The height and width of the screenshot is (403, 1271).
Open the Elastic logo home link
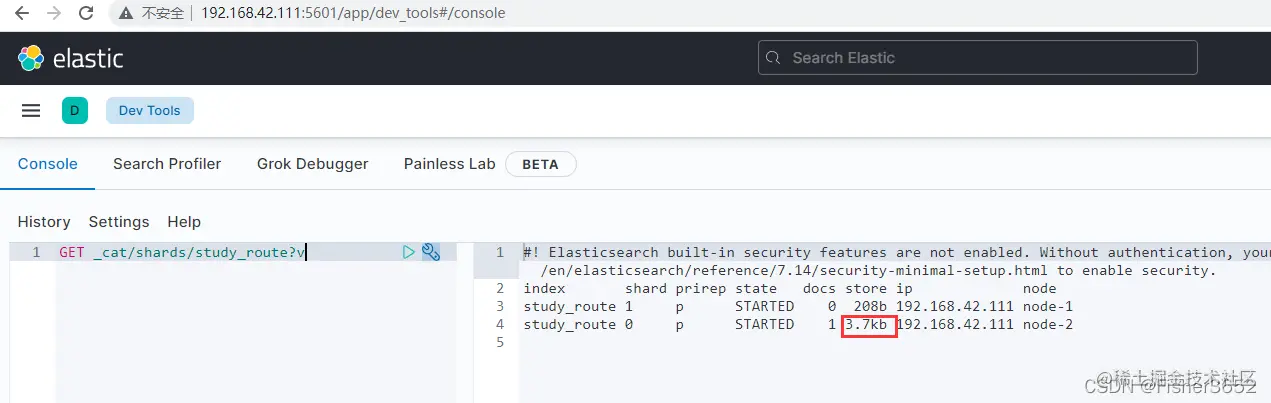(70, 58)
